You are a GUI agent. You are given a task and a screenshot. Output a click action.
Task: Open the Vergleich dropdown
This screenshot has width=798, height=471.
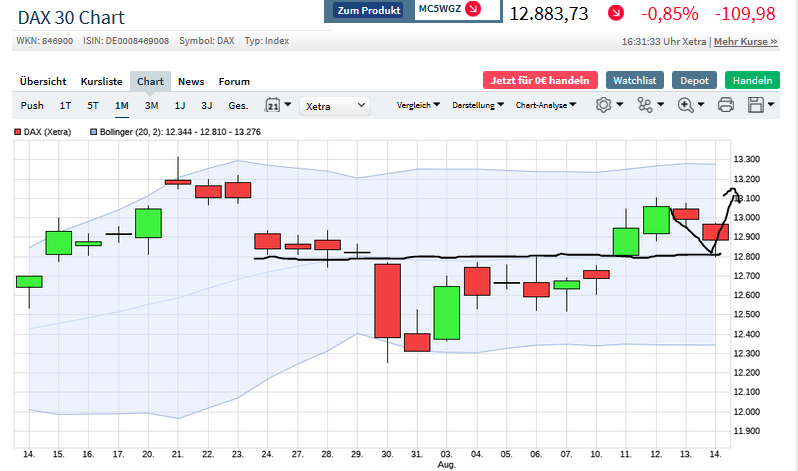pyautogui.click(x=418, y=105)
